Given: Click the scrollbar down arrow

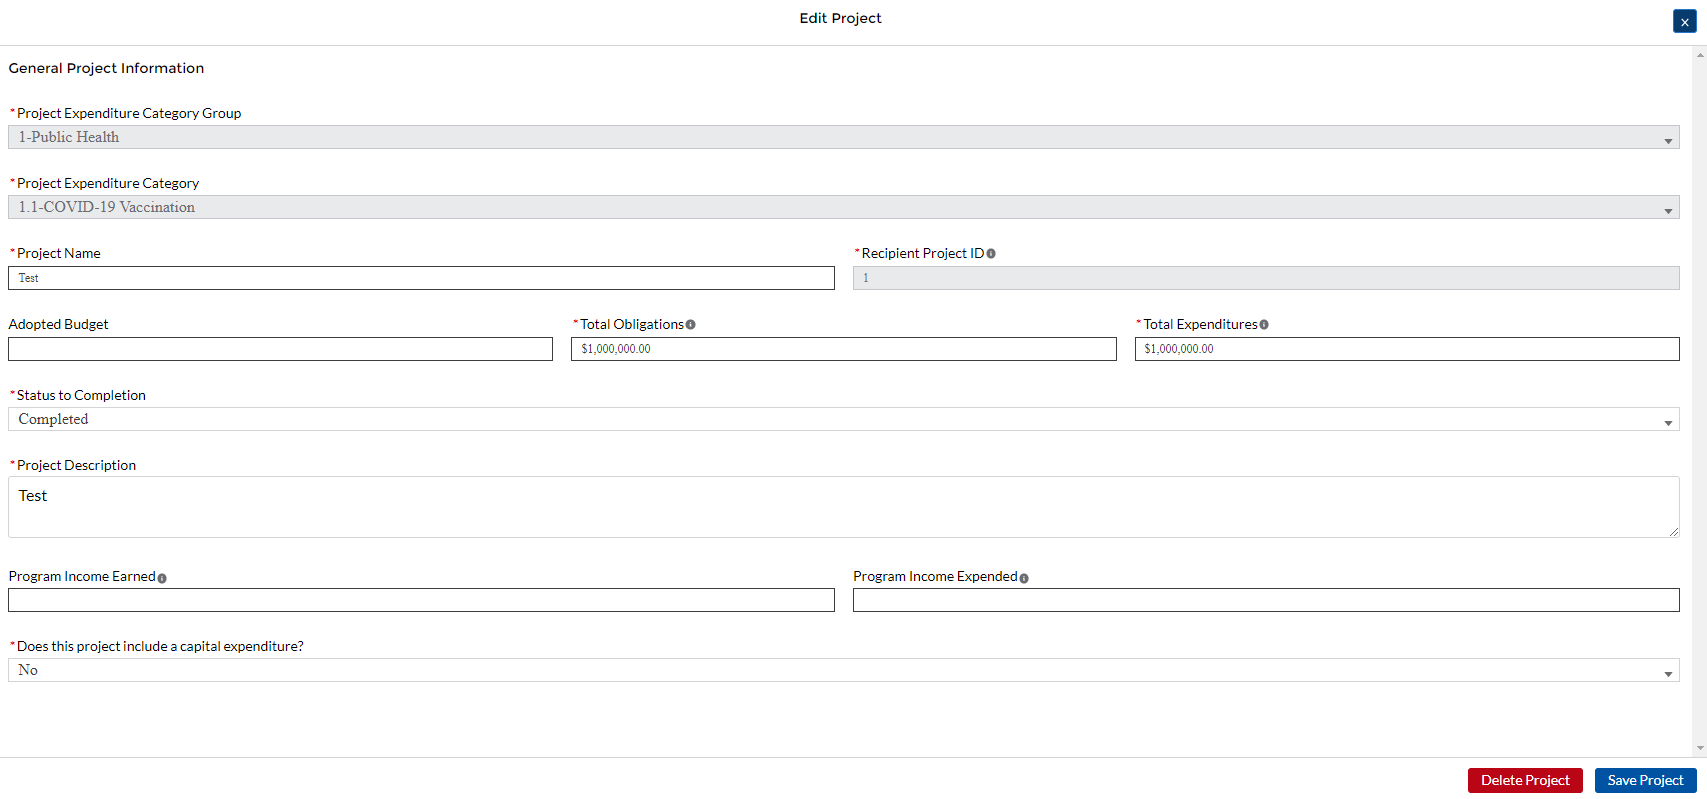Looking at the screenshot, I should tap(1700, 748).
